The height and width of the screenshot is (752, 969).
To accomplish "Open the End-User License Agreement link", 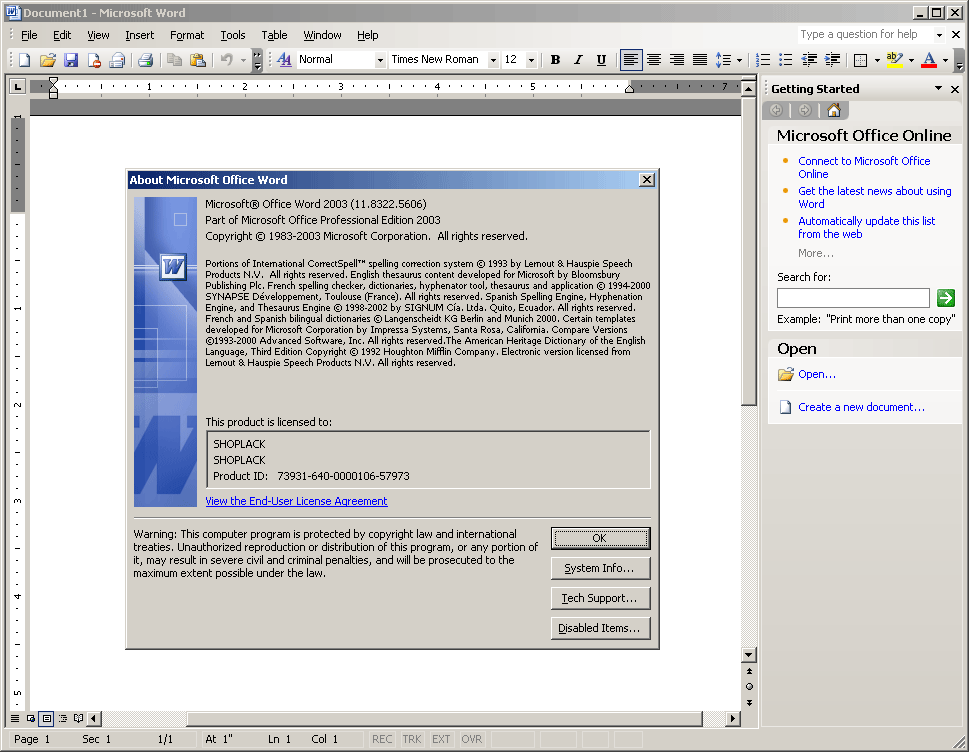I will (296, 501).
